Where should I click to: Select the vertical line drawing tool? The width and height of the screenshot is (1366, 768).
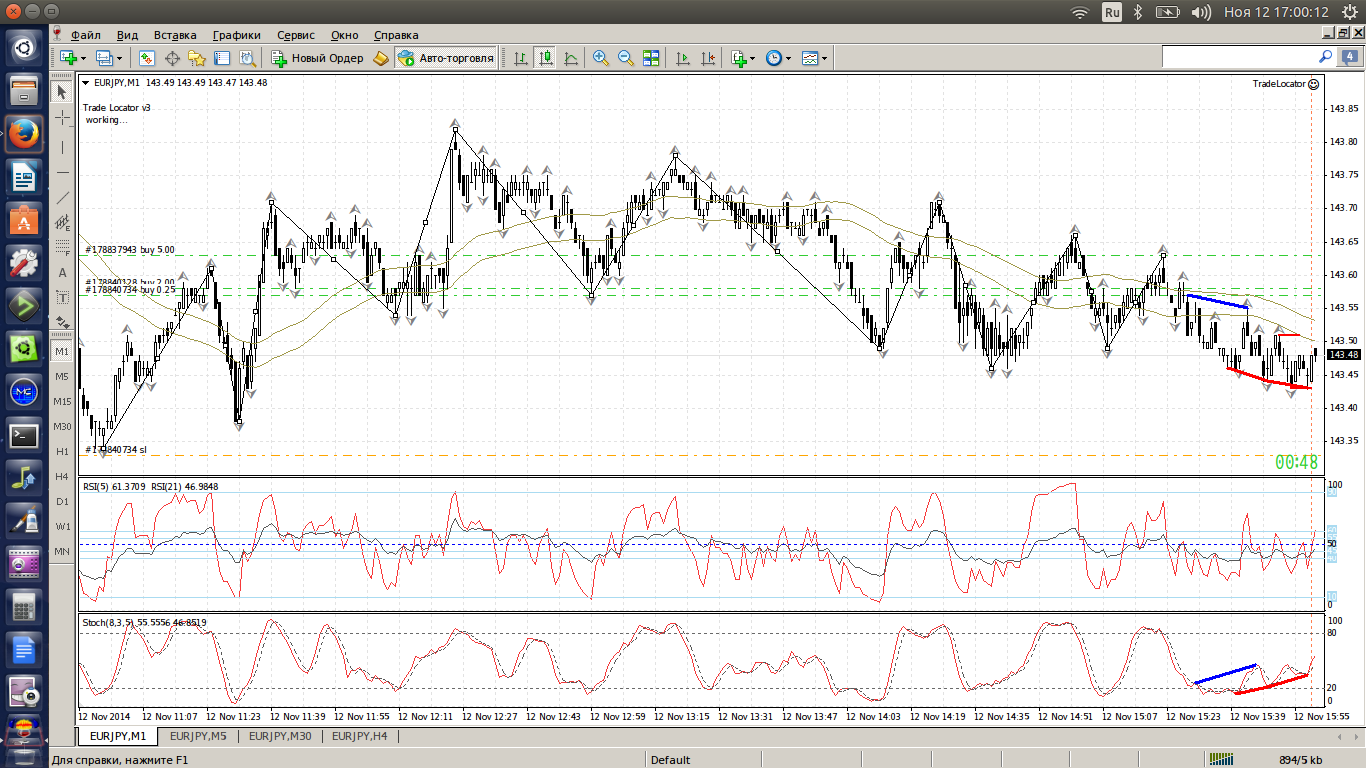point(63,146)
